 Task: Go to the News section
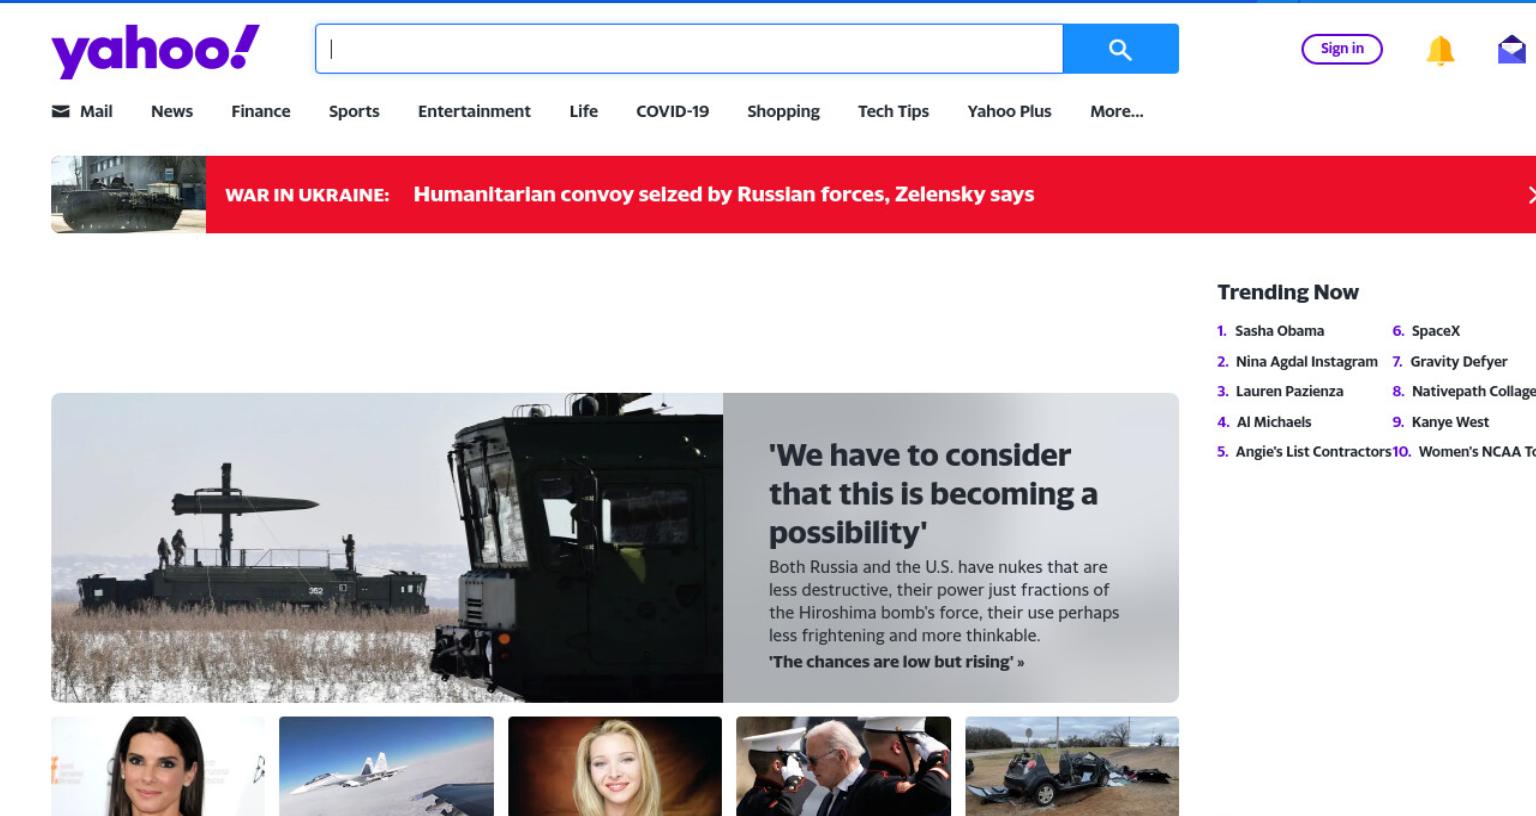(x=172, y=111)
